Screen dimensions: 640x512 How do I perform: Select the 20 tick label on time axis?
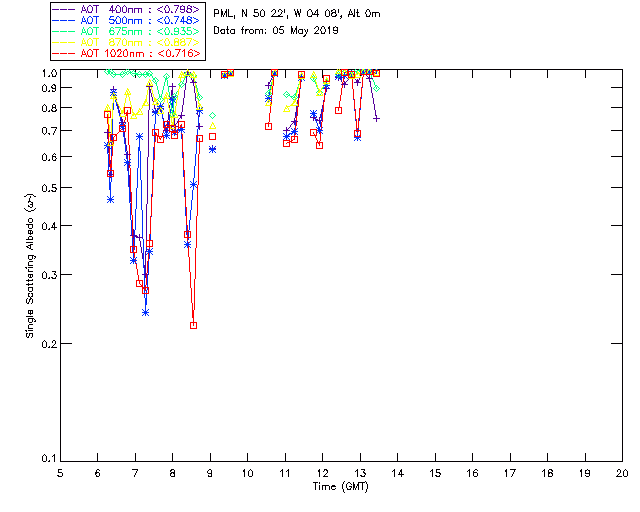[622, 472]
